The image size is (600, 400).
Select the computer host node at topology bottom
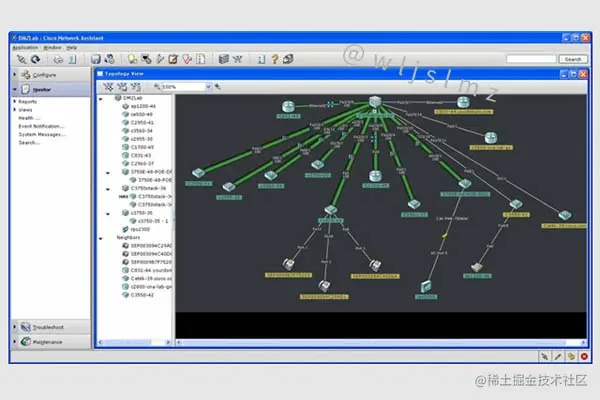426,286
